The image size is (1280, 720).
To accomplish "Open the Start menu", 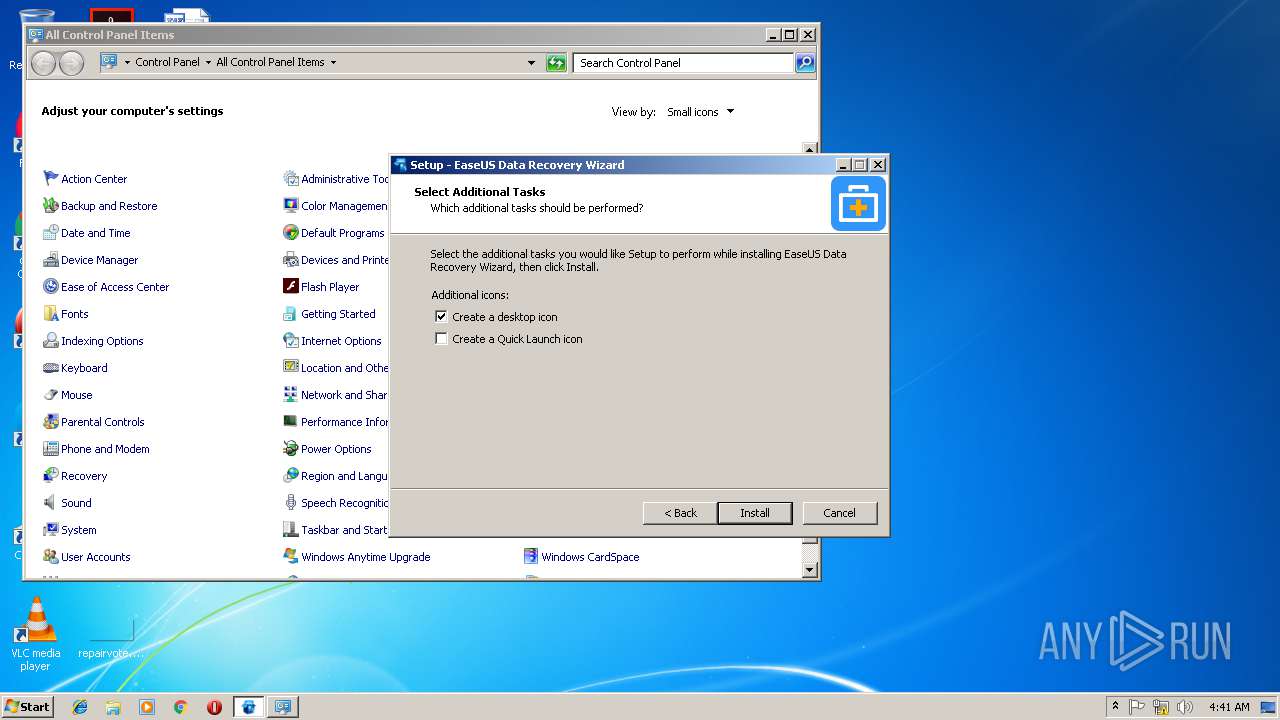I will [x=27, y=706].
